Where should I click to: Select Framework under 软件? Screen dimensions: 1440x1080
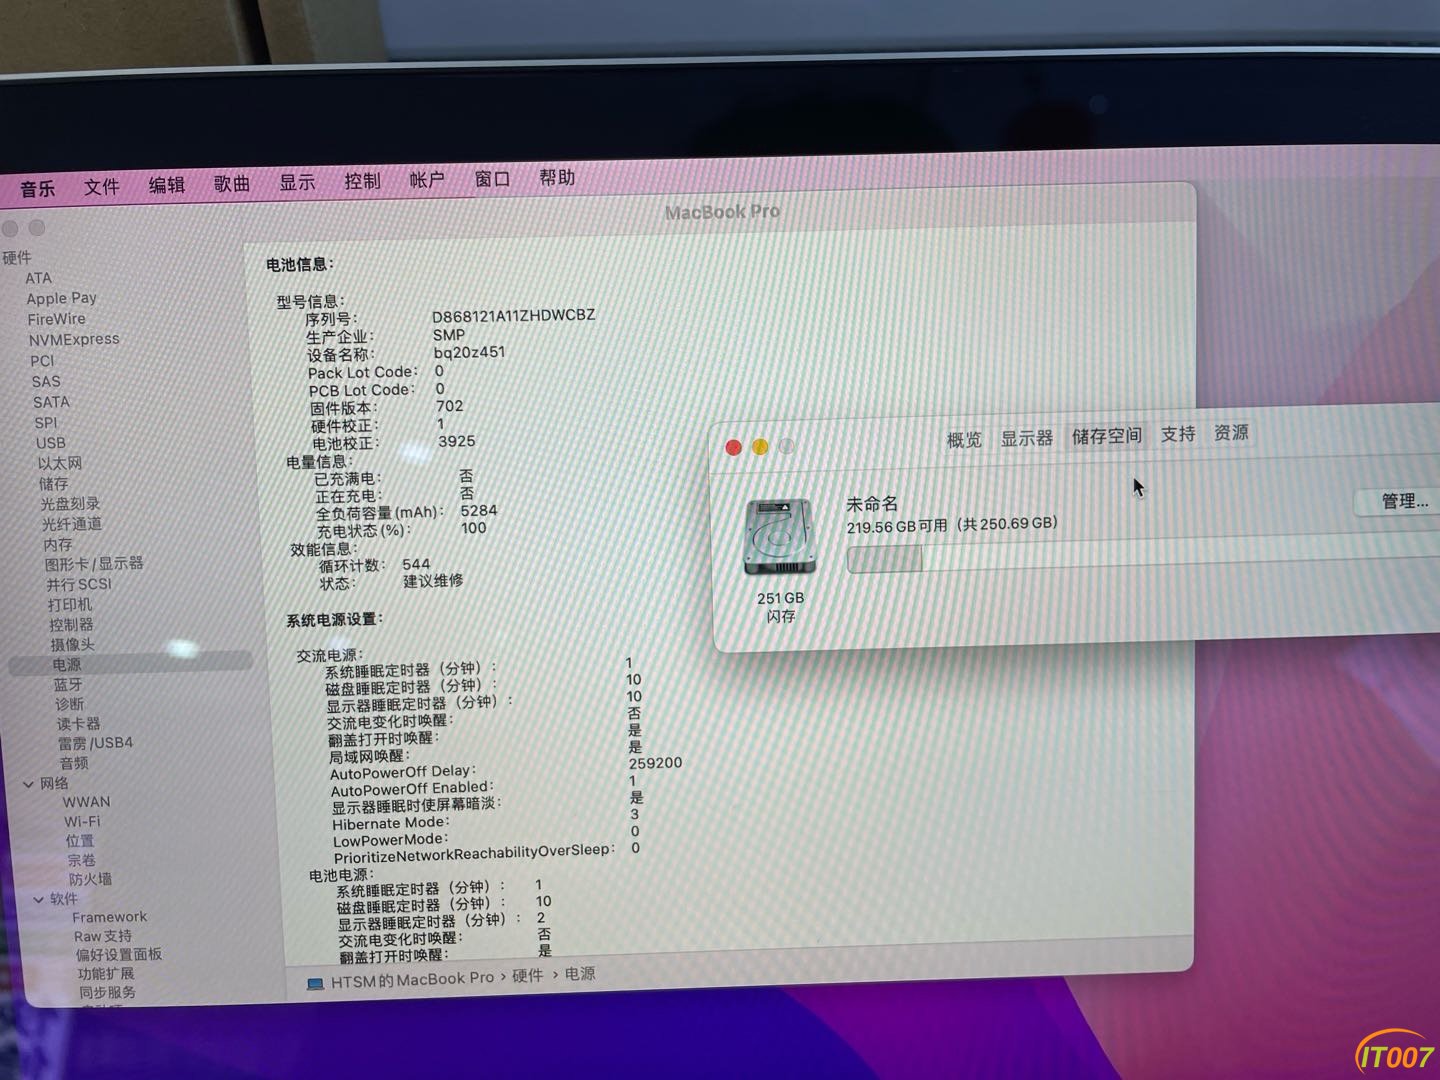click(x=109, y=917)
